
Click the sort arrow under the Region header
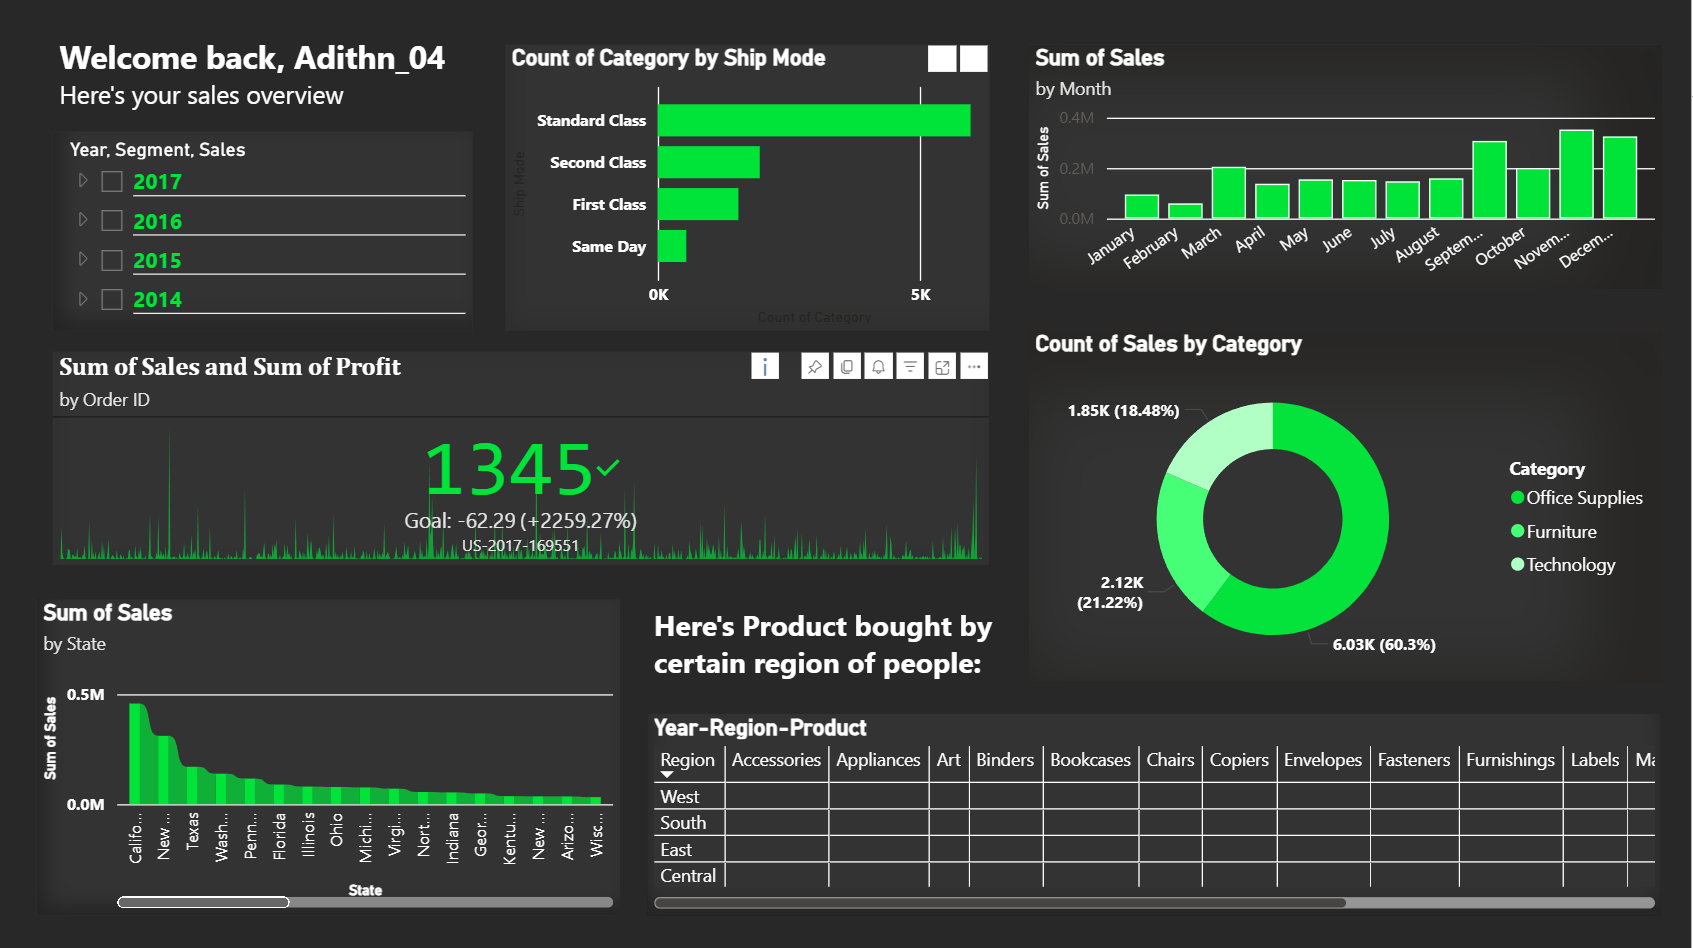coord(667,775)
